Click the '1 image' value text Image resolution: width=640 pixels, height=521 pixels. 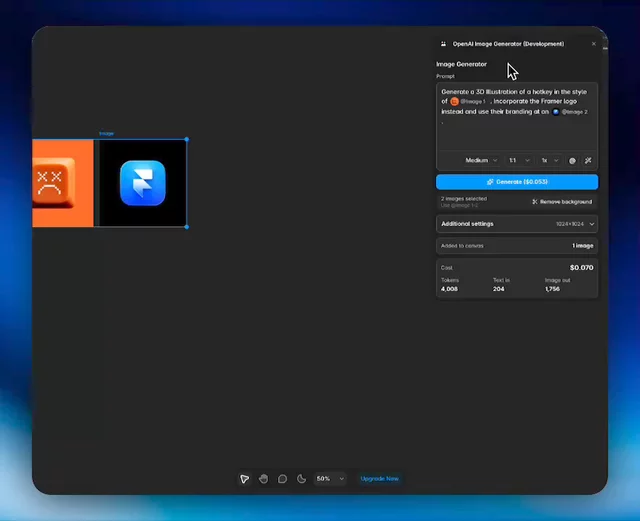point(582,246)
